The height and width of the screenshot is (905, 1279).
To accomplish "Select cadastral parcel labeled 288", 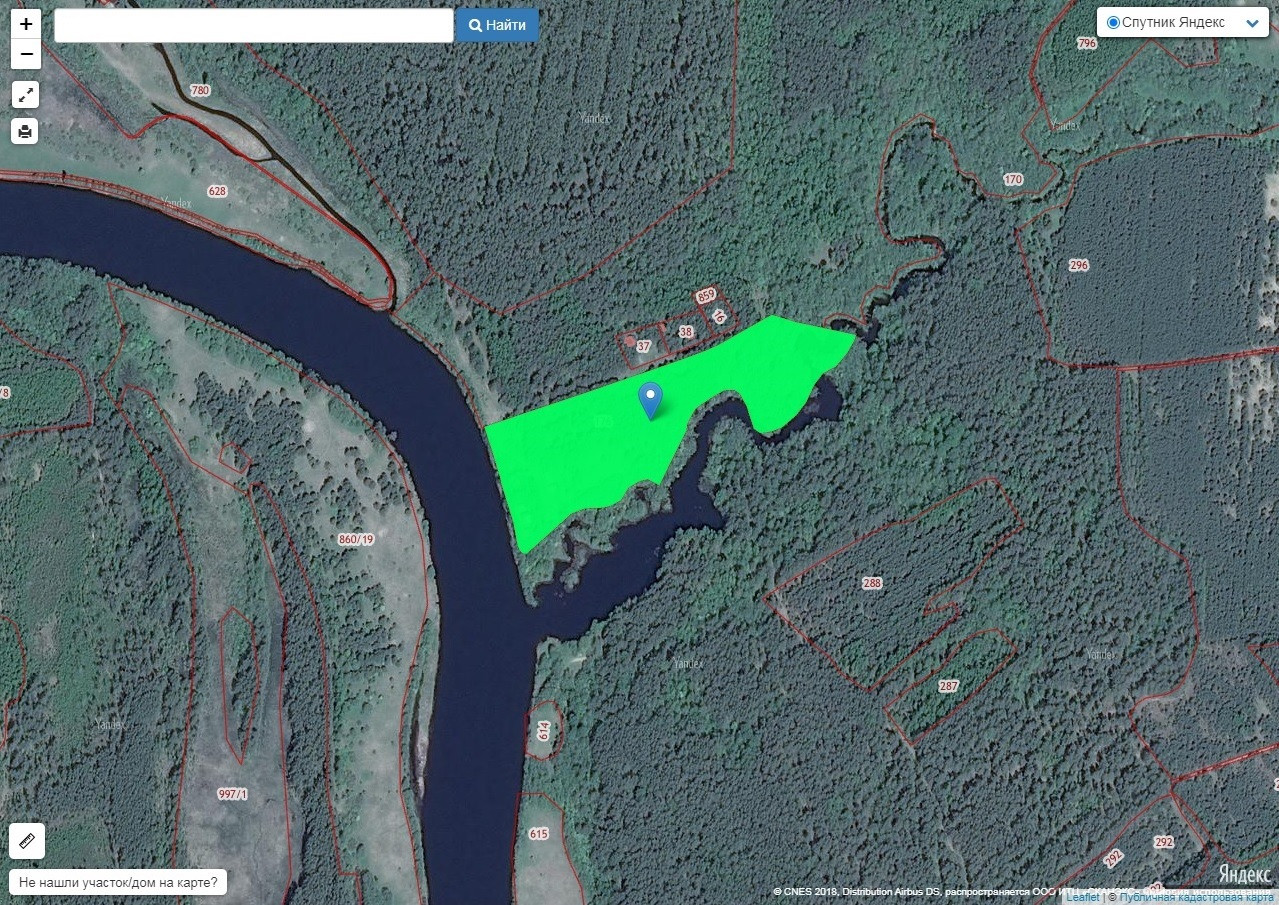I will (872, 583).
